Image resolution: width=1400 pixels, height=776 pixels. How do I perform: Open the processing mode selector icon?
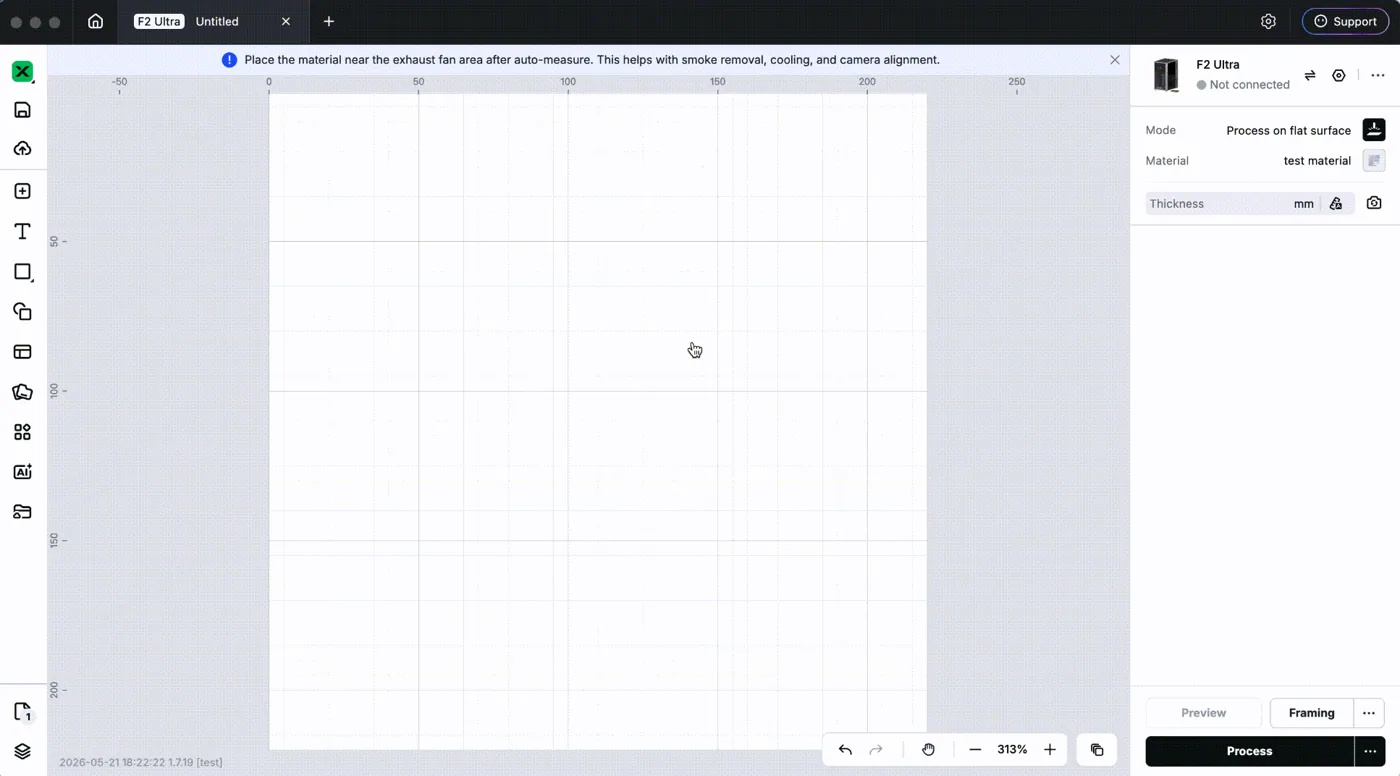1374,130
